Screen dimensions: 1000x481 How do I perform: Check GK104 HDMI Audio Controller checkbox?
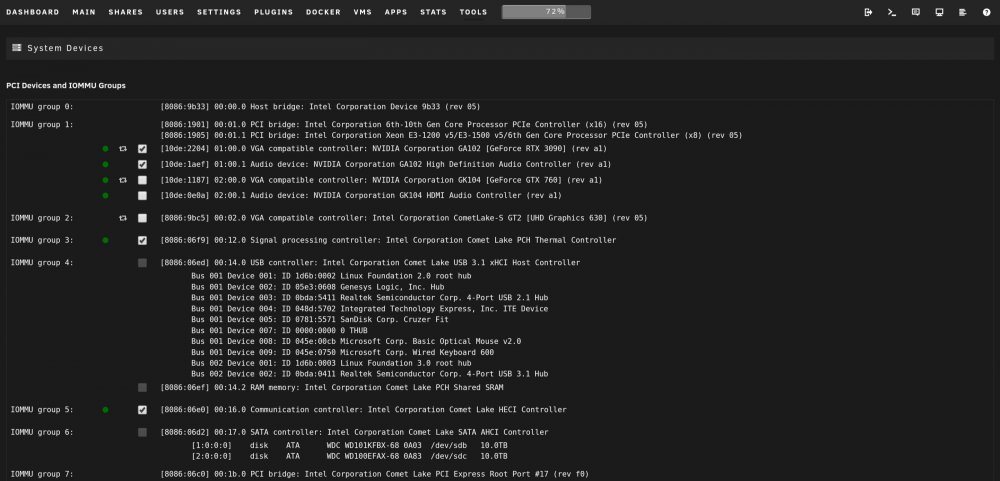(142, 196)
